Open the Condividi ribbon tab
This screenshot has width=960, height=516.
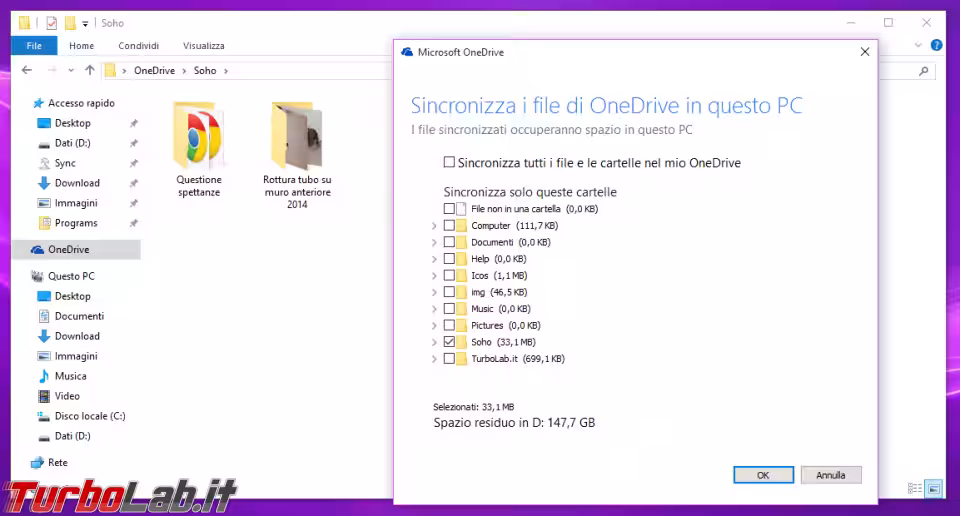[138, 46]
